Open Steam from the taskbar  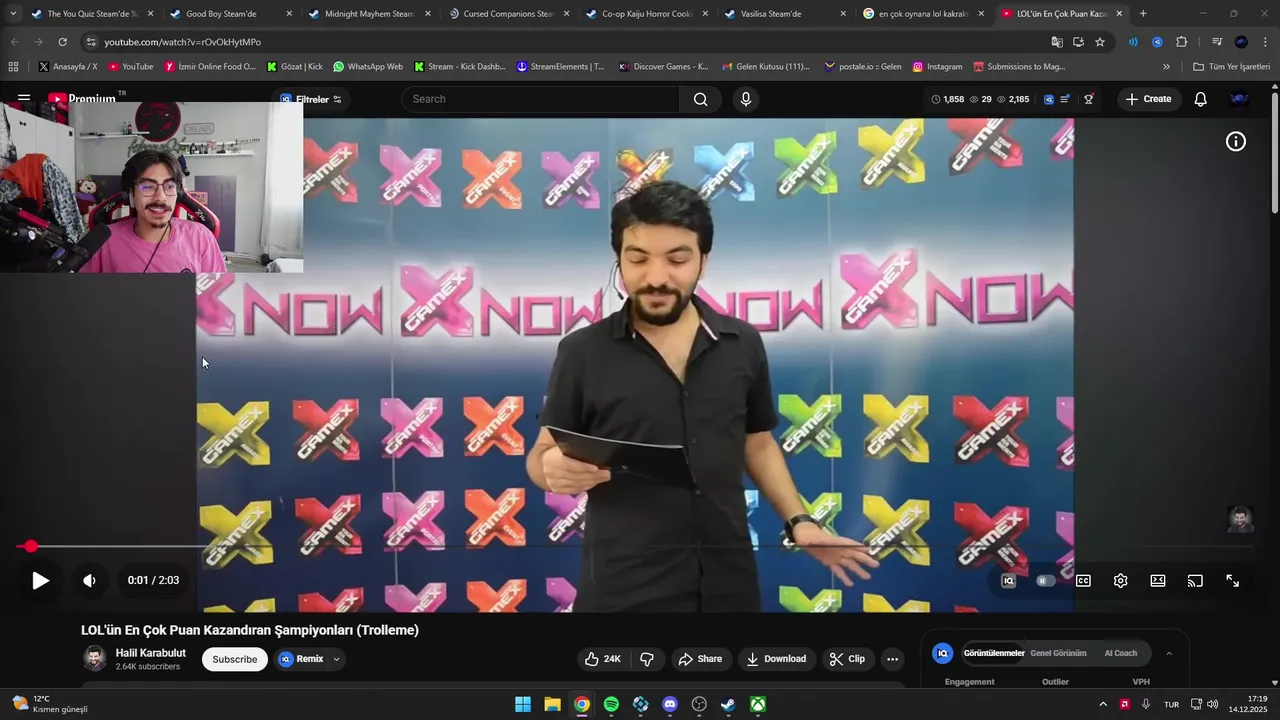729,704
